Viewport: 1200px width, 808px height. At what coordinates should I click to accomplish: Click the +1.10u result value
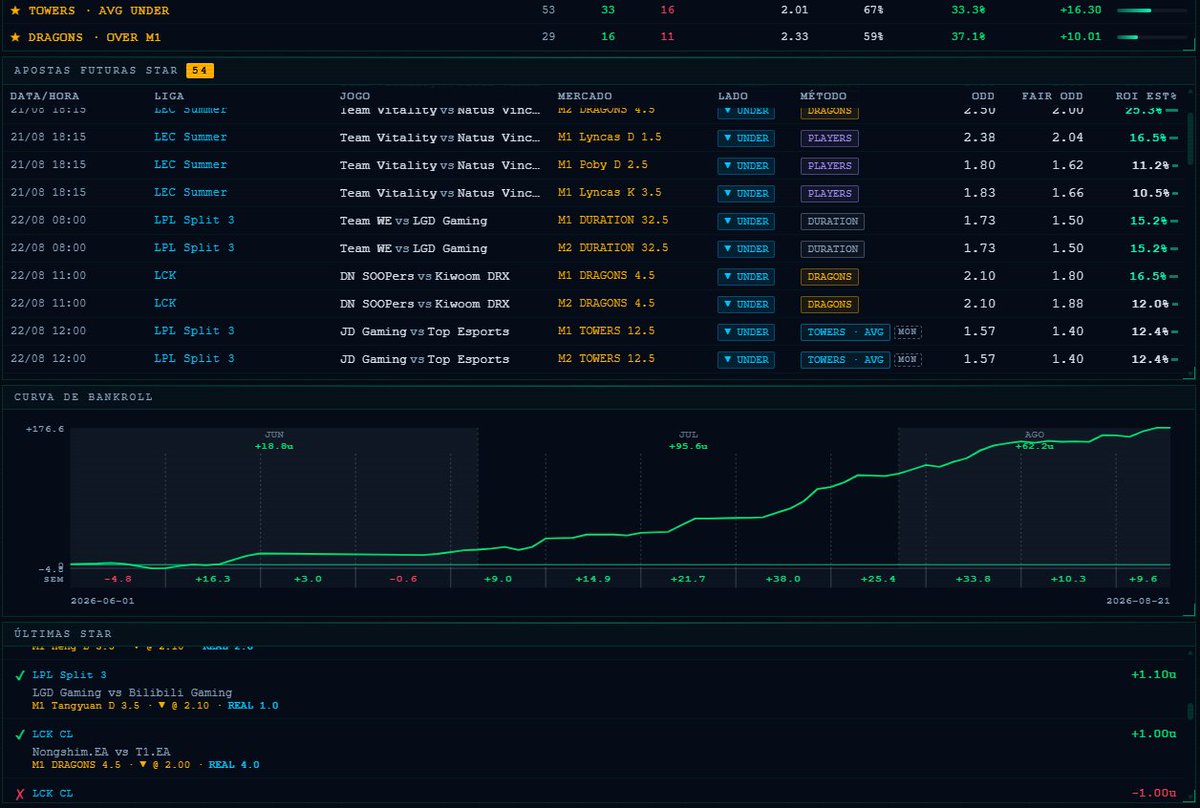[1153, 675]
